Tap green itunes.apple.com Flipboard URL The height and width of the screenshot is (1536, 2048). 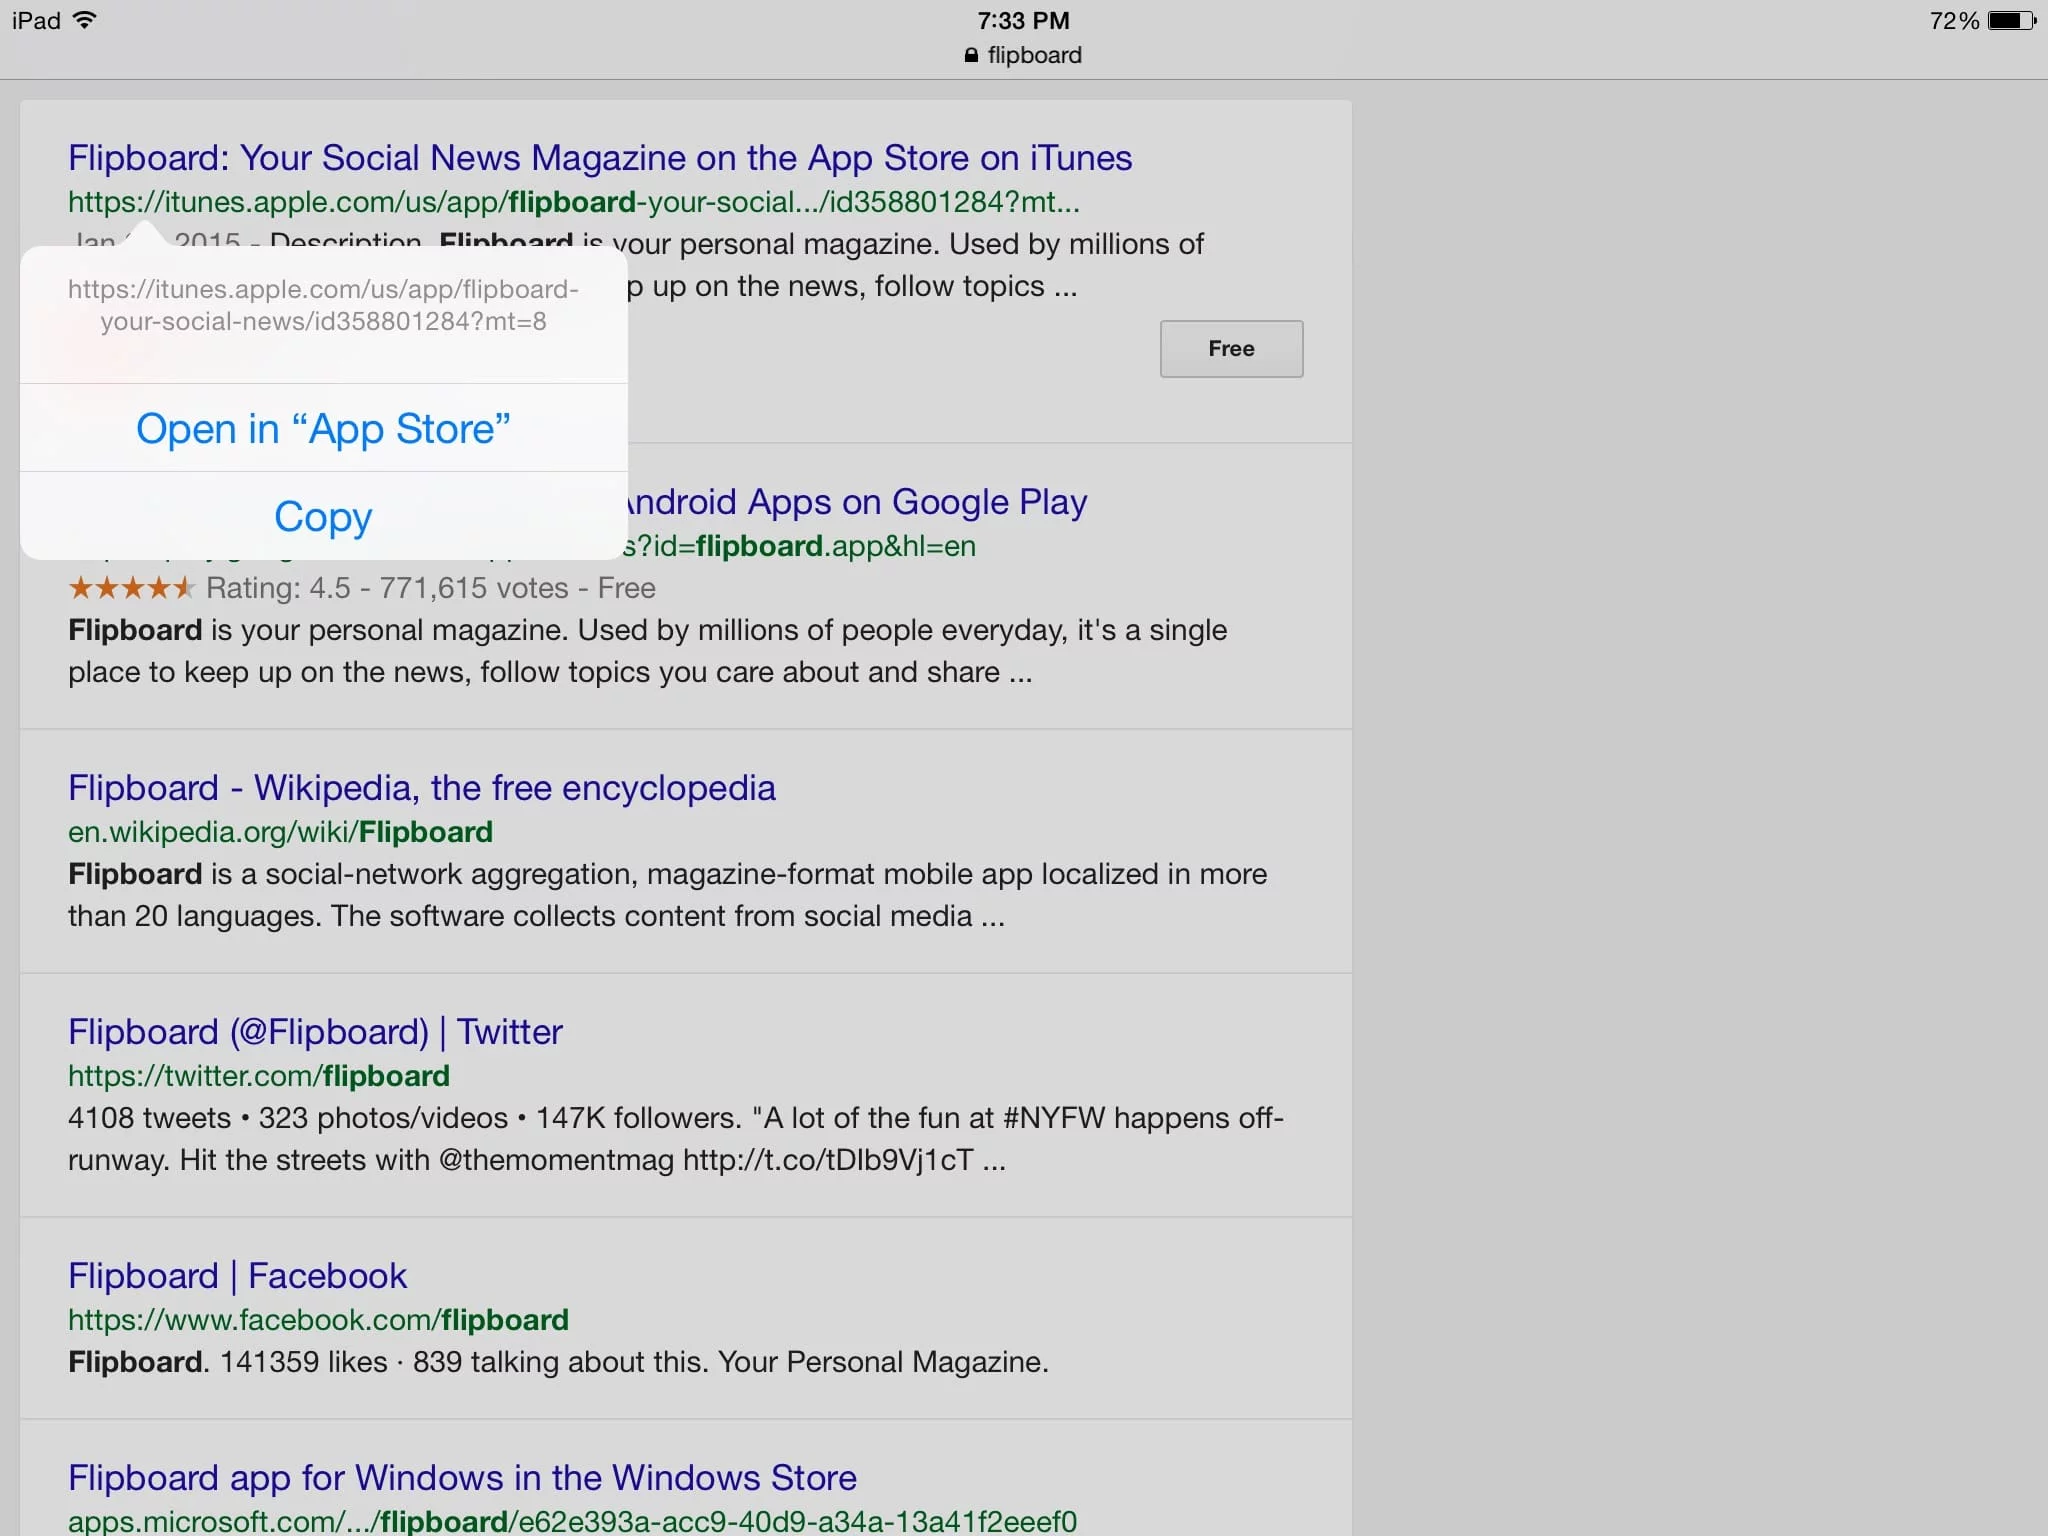[x=573, y=202]
